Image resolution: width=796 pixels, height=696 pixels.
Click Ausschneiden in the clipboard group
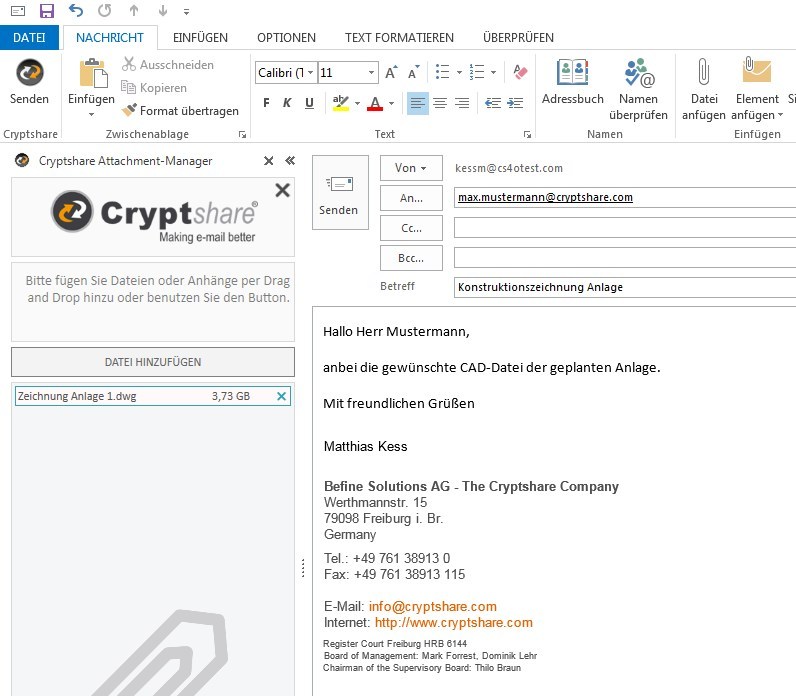click(x=168, y=64)
